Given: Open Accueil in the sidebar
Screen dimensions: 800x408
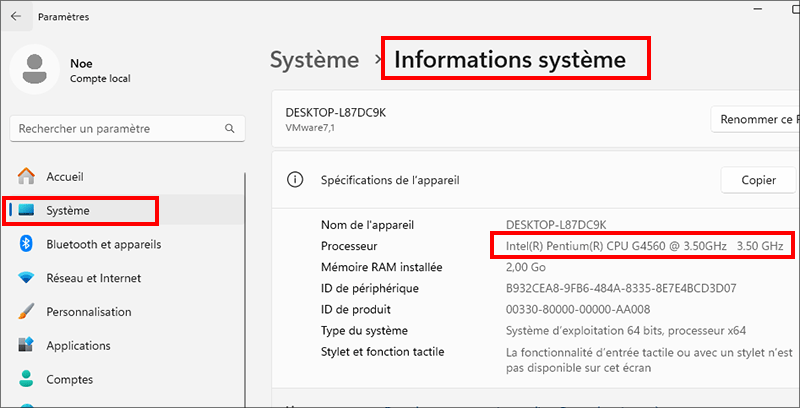Looking at the screenshot, I should click(126, 177).
